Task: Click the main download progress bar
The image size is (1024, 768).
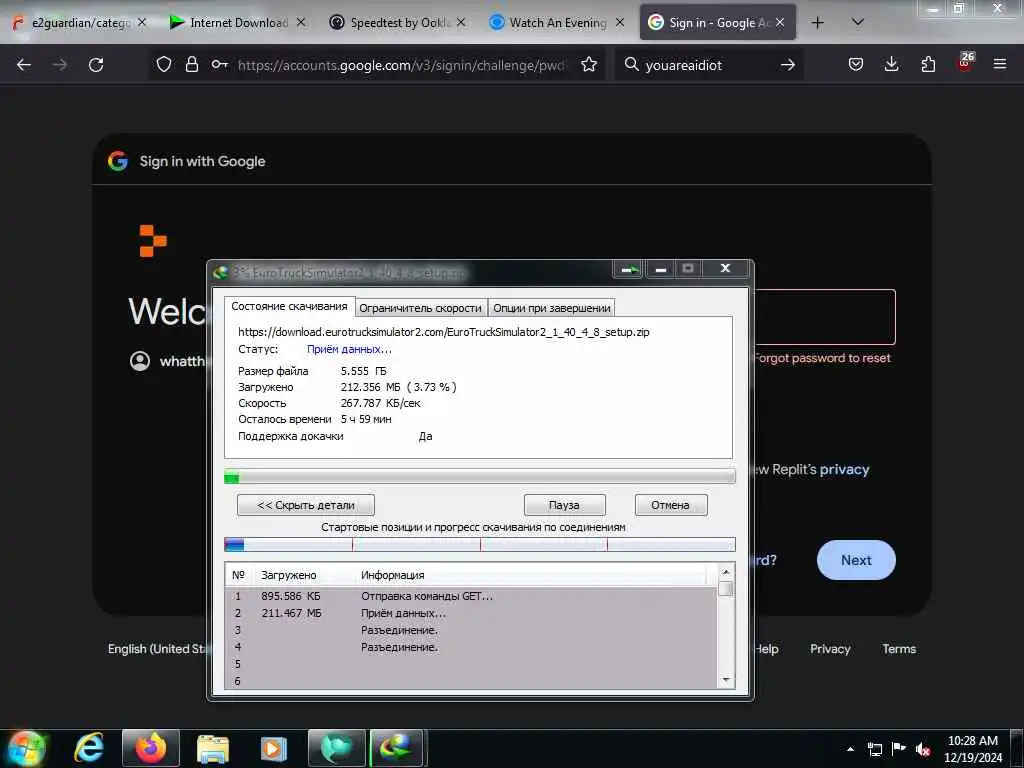Action: (479, 476)
